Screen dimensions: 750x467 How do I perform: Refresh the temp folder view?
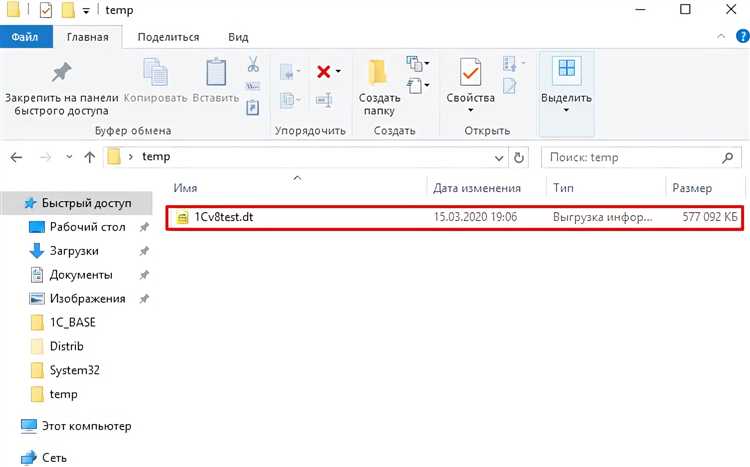tap(519, 157)
